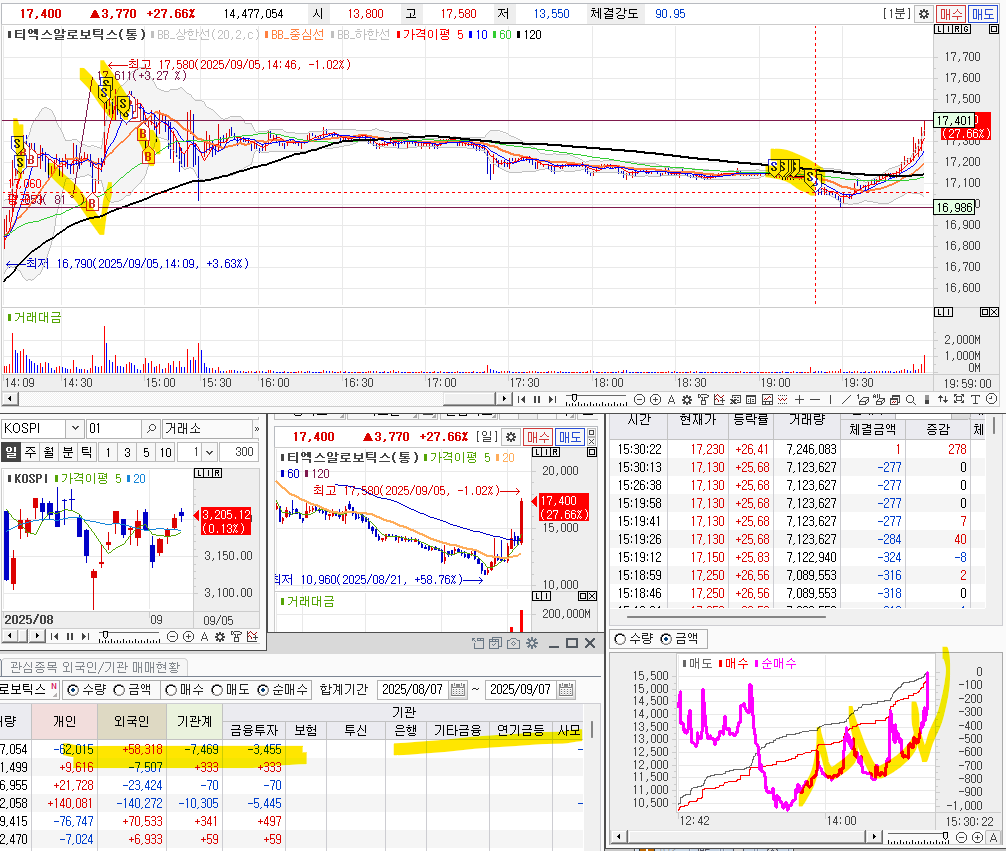1006x851 pixels.
Task: Open KOSPI index selection dropdown
Action: point(75,428)
